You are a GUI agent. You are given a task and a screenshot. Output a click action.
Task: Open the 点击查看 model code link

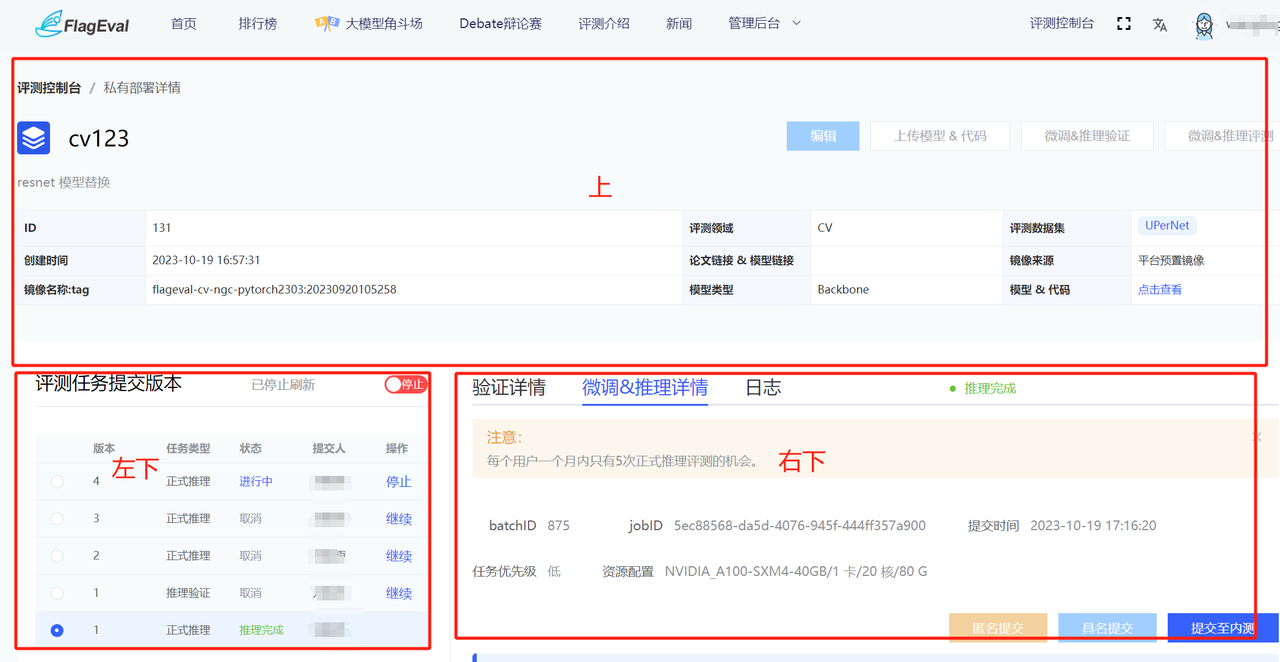tap(1159, 290)
